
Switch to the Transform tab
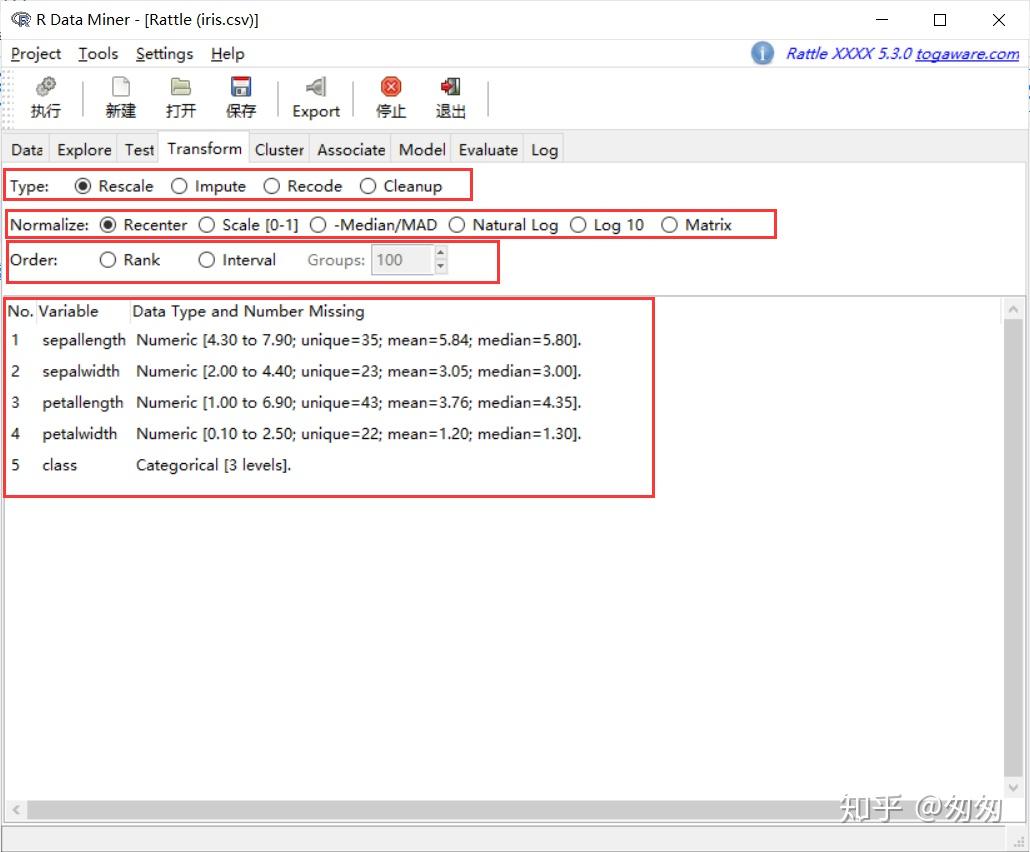204,148
